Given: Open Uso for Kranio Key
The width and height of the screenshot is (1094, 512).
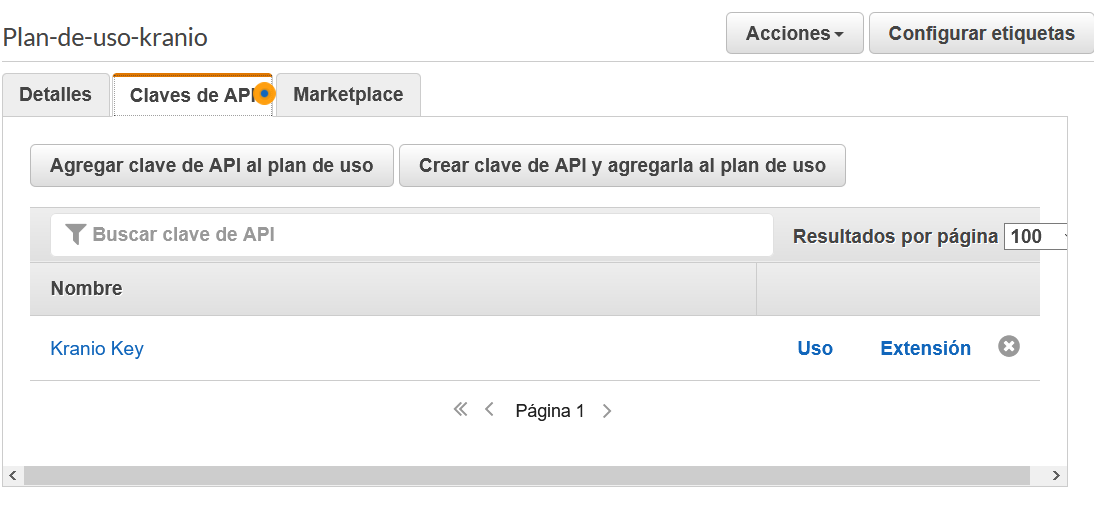Looking at the screenshot, I should 815,349.
